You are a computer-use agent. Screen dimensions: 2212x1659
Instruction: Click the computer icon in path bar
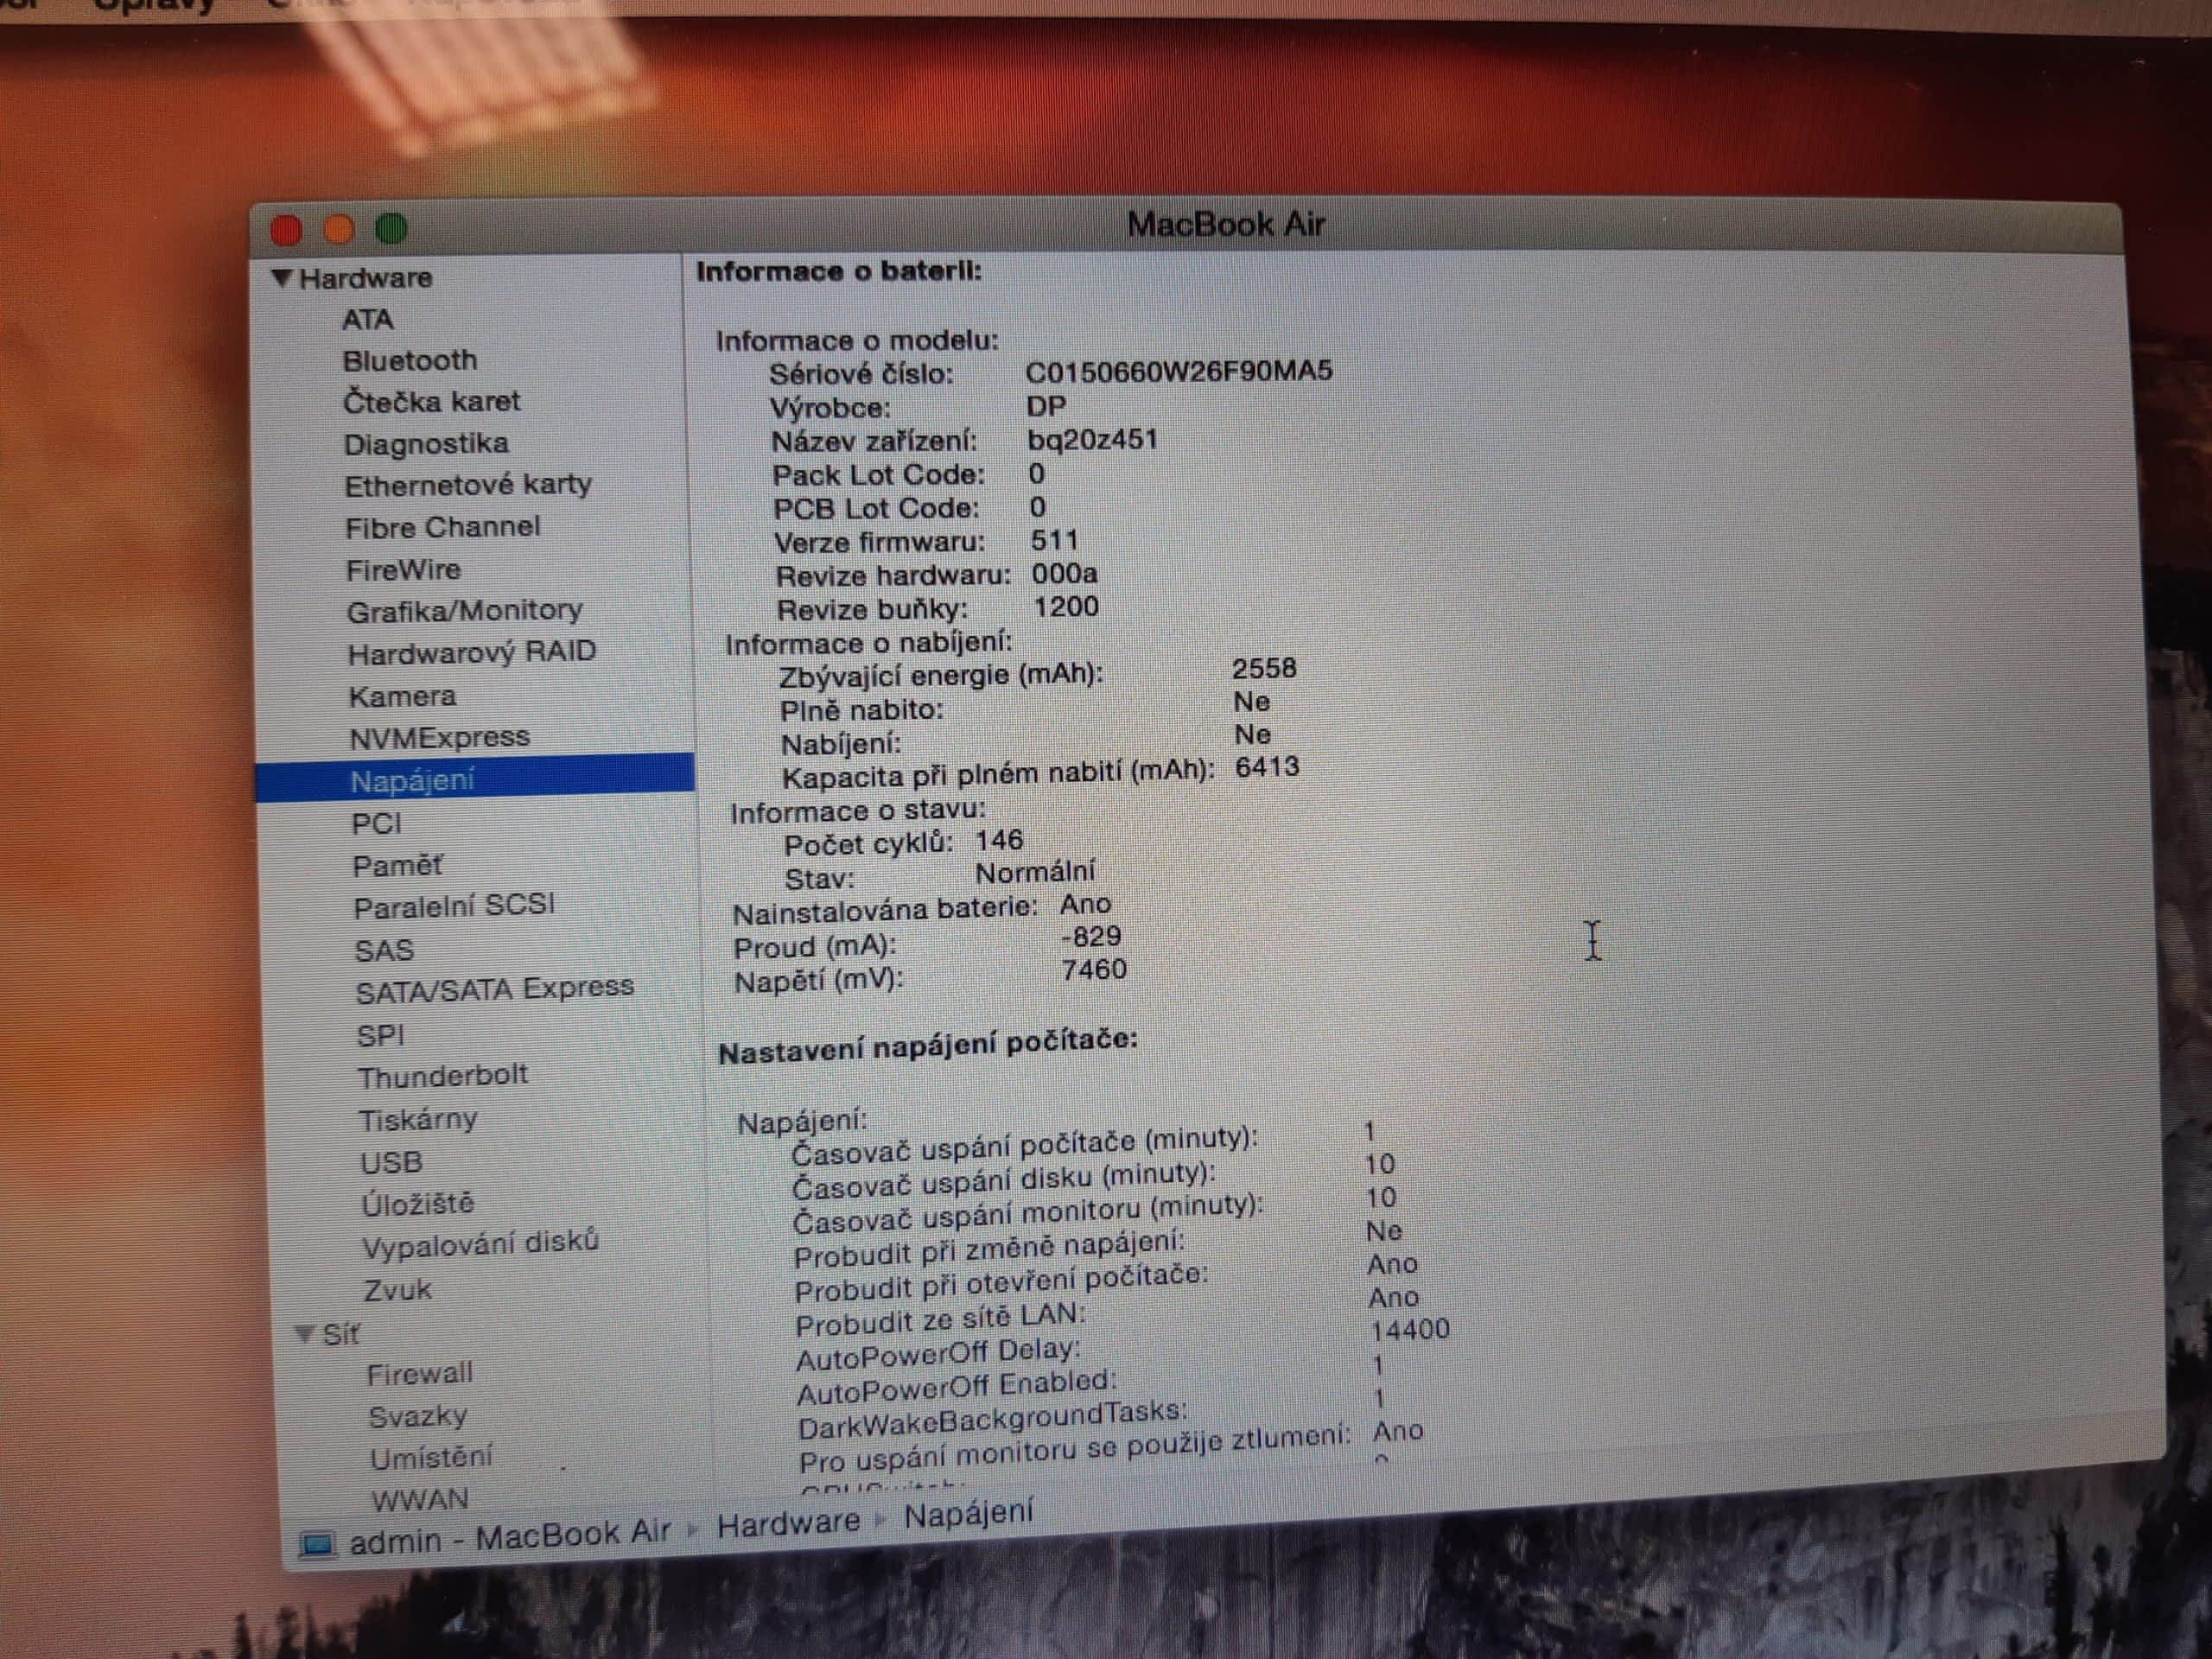(318, 1544)
